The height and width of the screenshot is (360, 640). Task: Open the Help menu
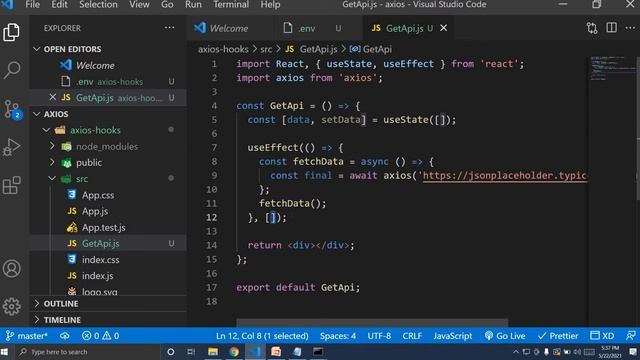pos(270,4)
